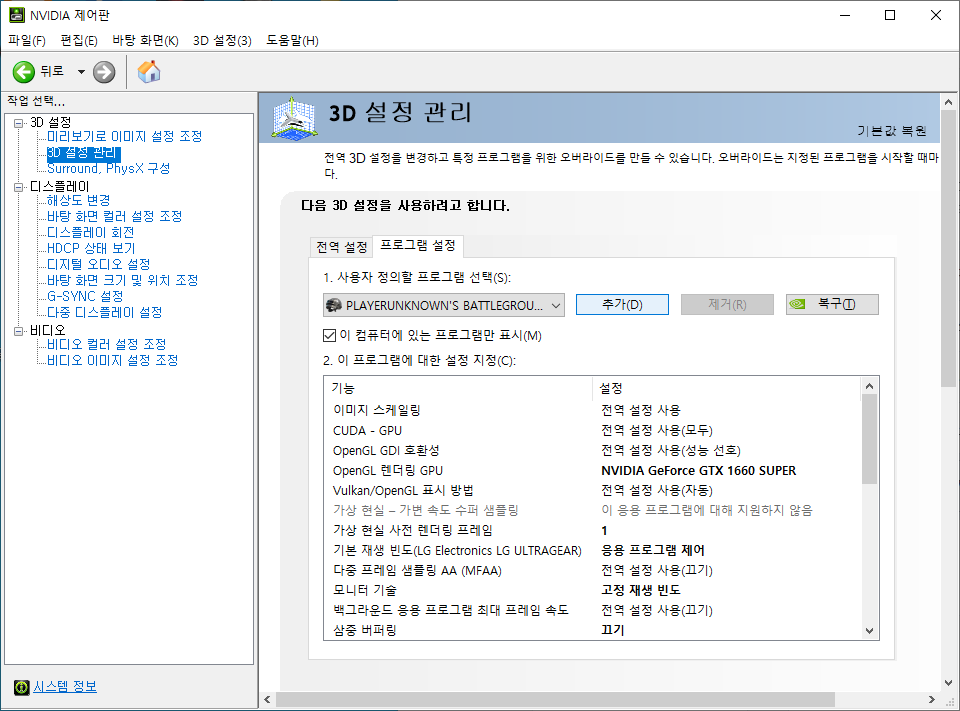The width and height of the screenshot is (960, 711).
Task: Select the 기본 재생 빈도 row
Action: tap(592, 551)
